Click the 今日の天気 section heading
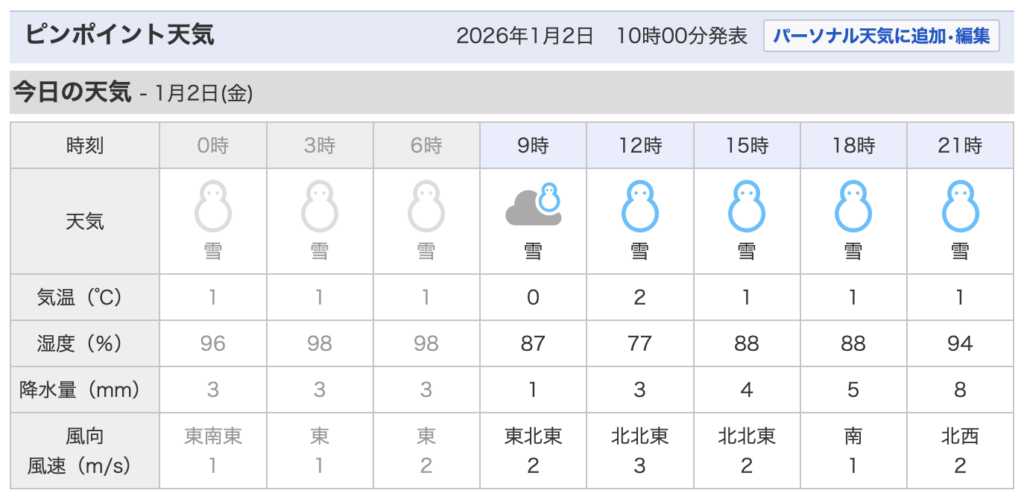Viewport: 1024px width, 502px height. tap(72, 93)
